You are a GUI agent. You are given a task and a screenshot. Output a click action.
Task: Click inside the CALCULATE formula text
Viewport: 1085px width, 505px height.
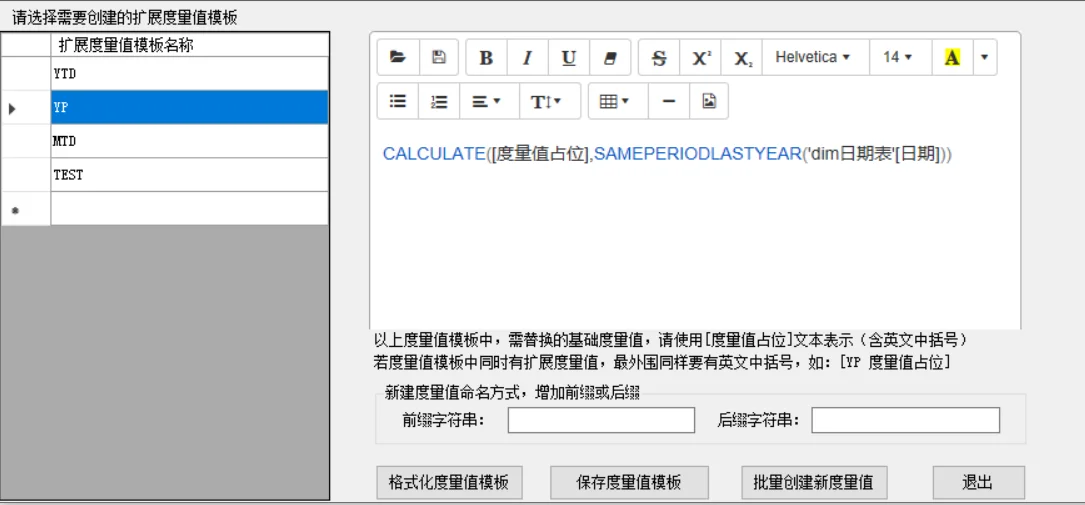667,154
